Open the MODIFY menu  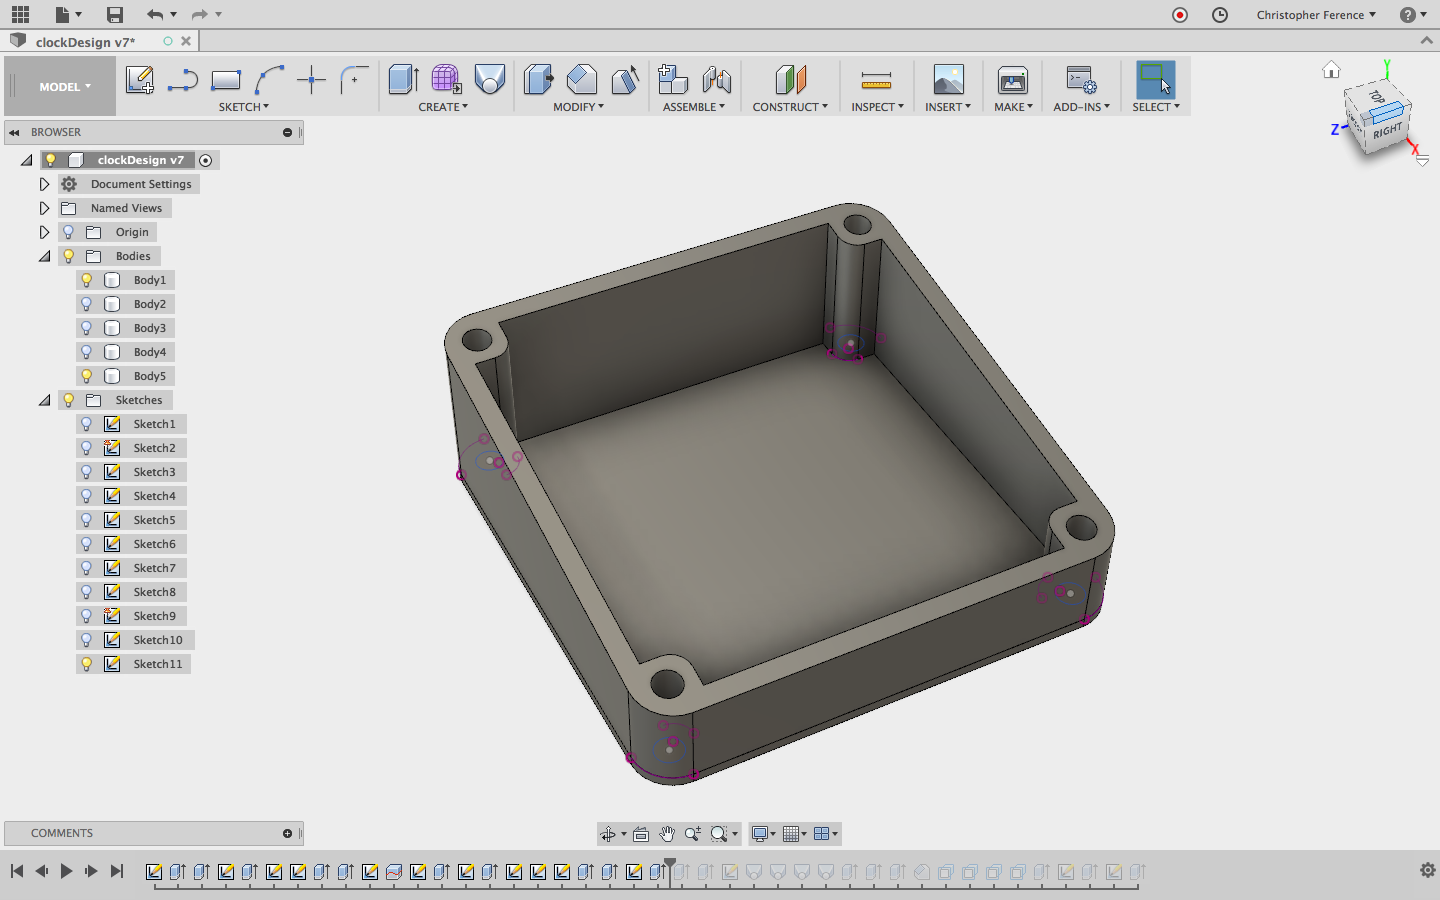(x=579, y=107)
